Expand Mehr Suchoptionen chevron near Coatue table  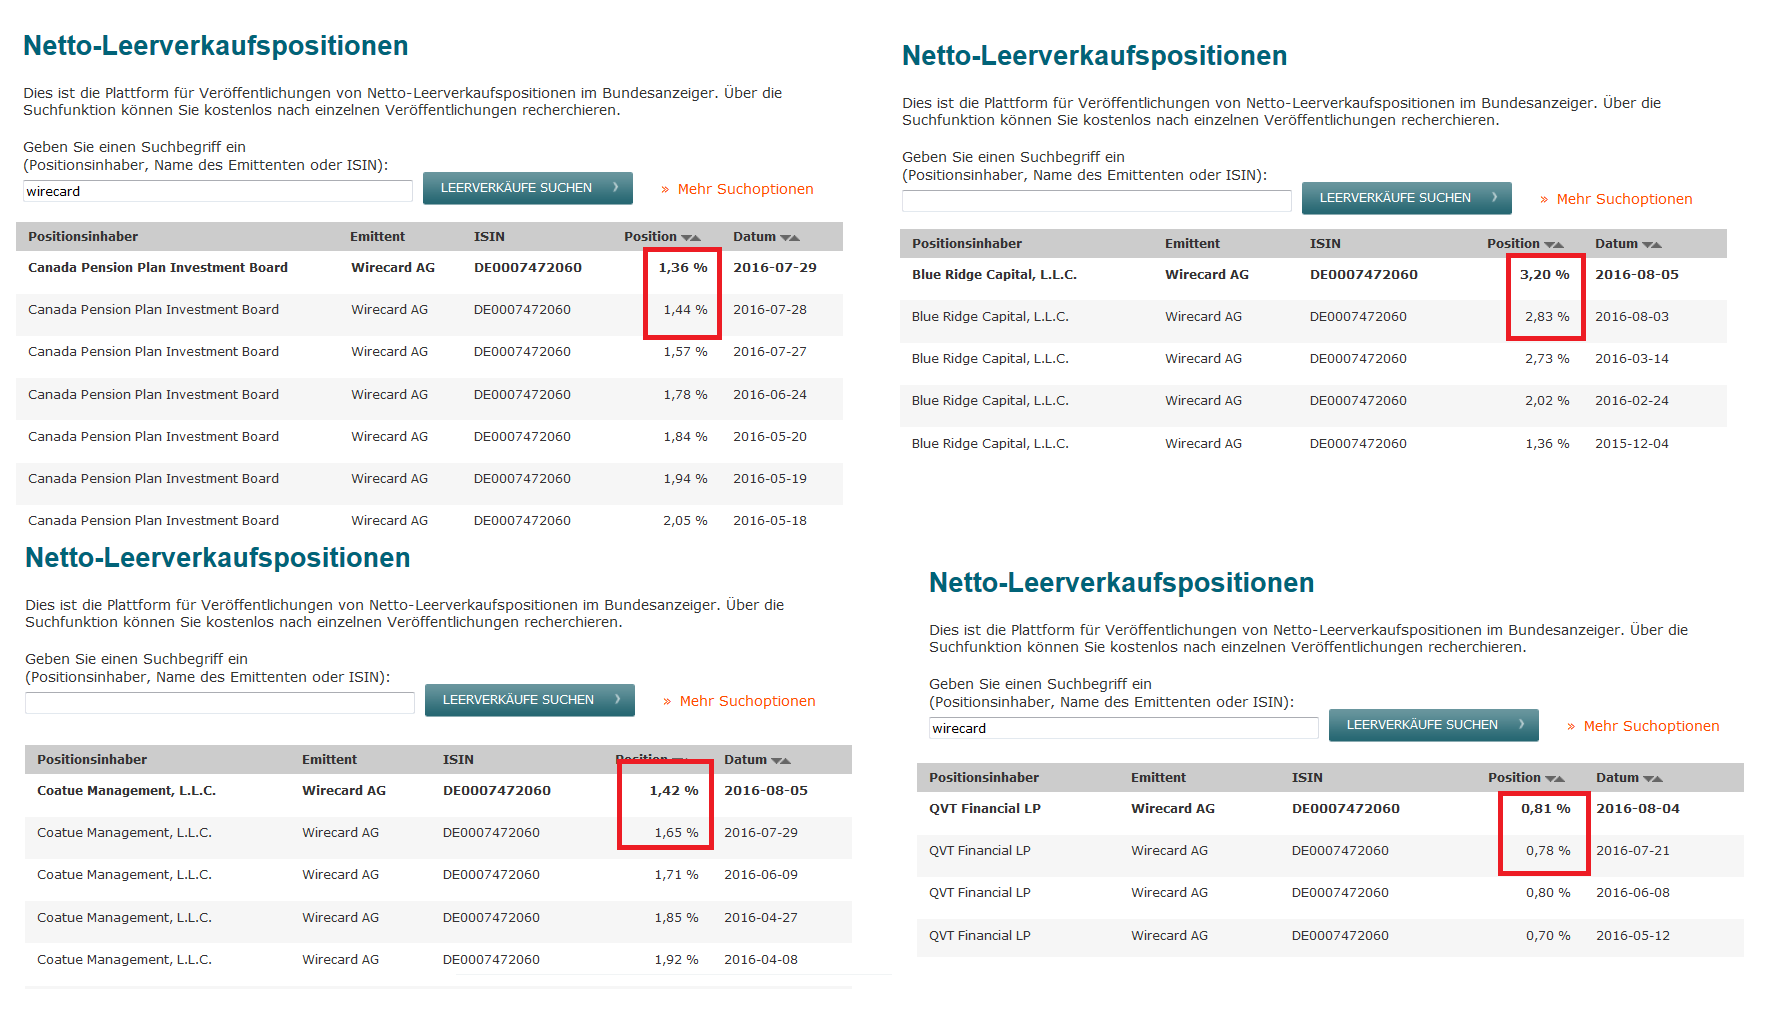[668, 701]
